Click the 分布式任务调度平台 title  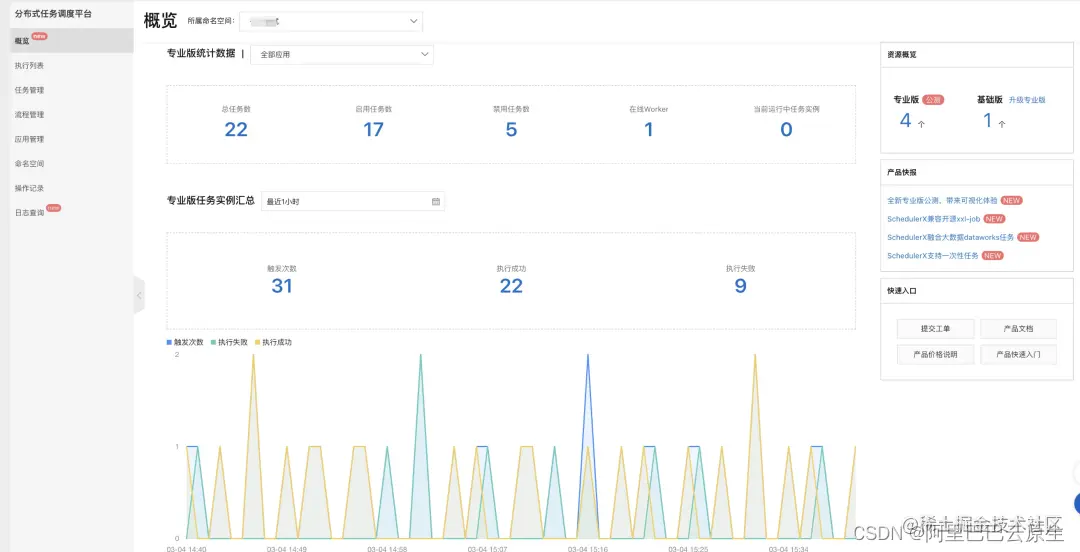tap(53, 14)
